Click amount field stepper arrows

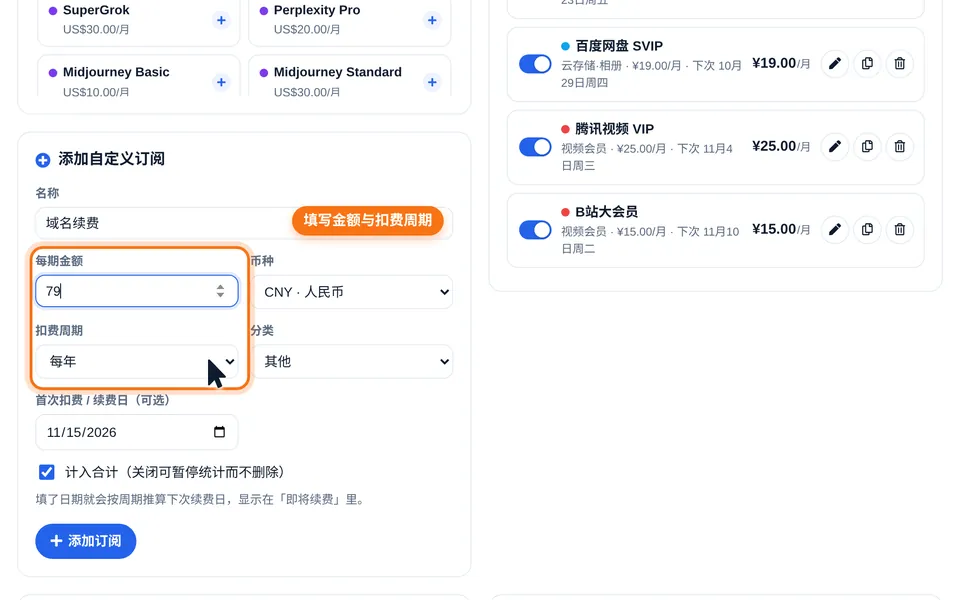(220, 291)
